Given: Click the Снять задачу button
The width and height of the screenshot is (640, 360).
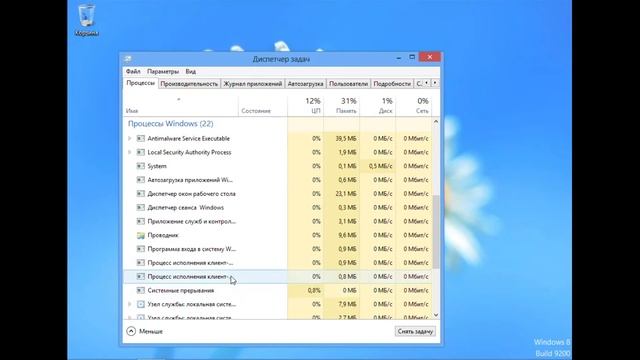Looking at the screenshot, I should click(415, 331).
